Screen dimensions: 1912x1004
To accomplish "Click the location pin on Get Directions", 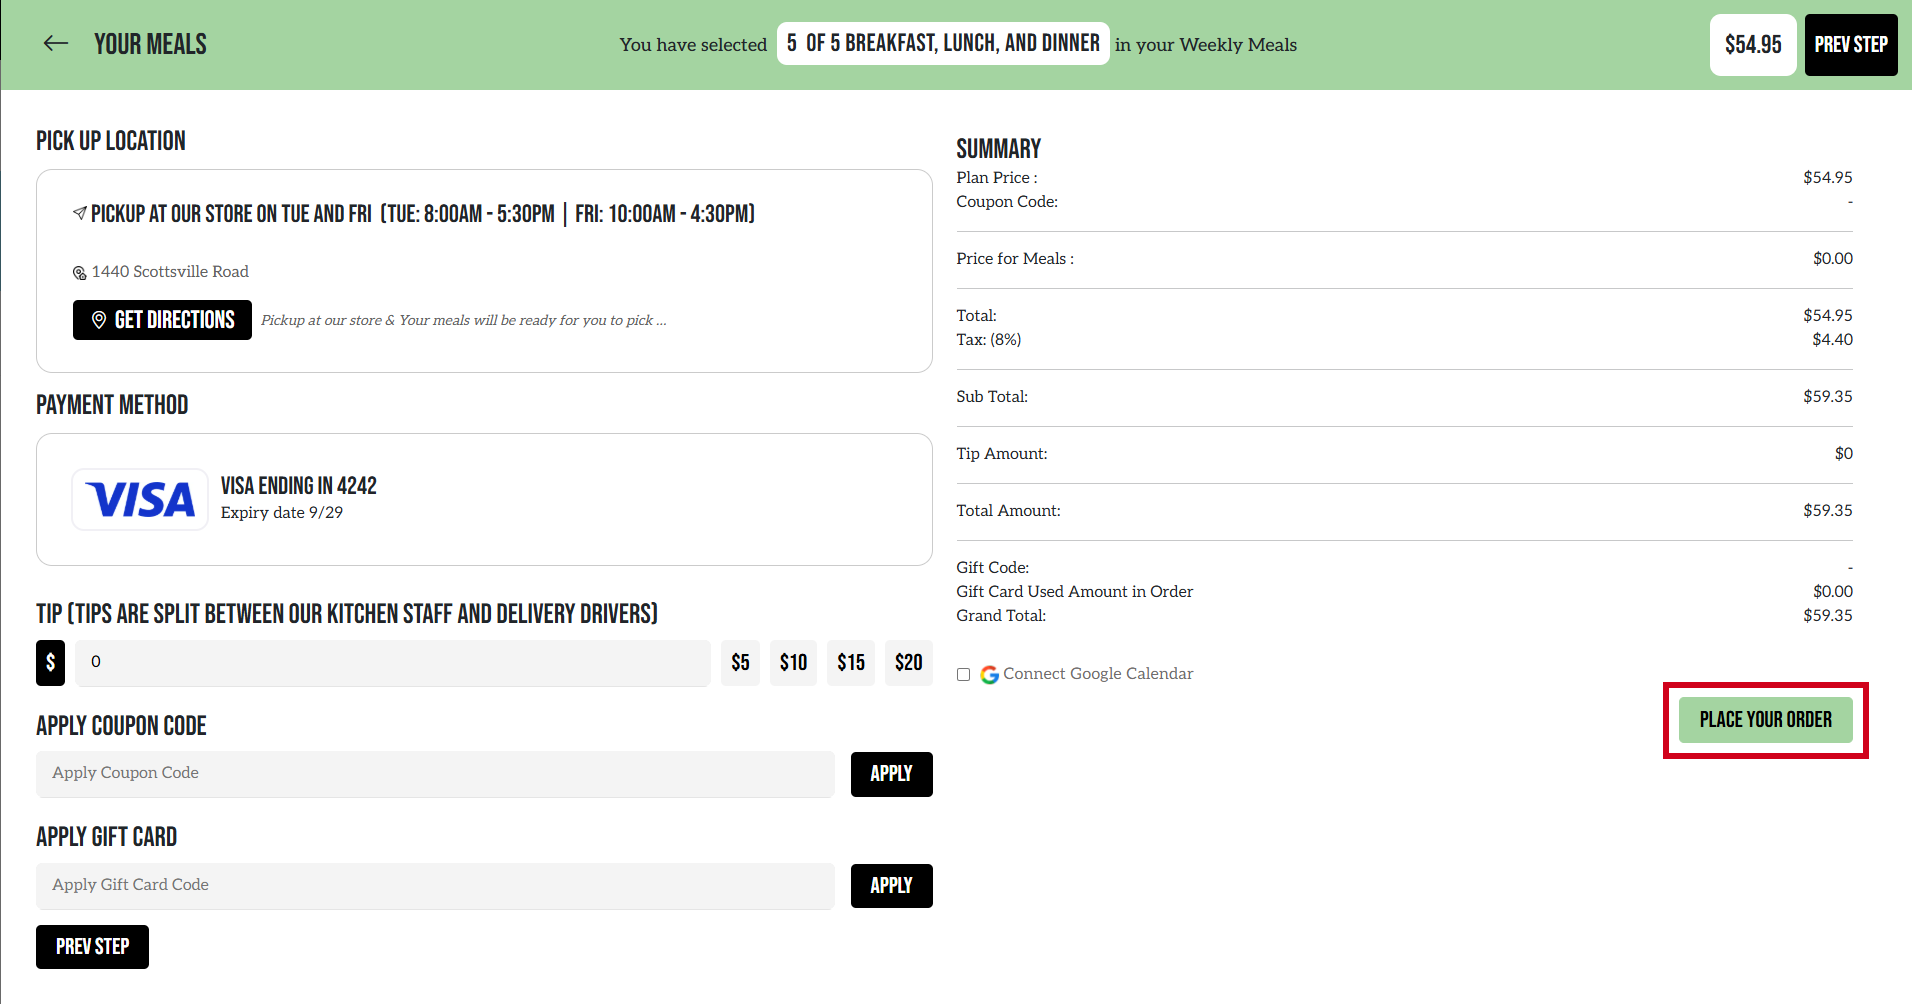I will 99,320.
